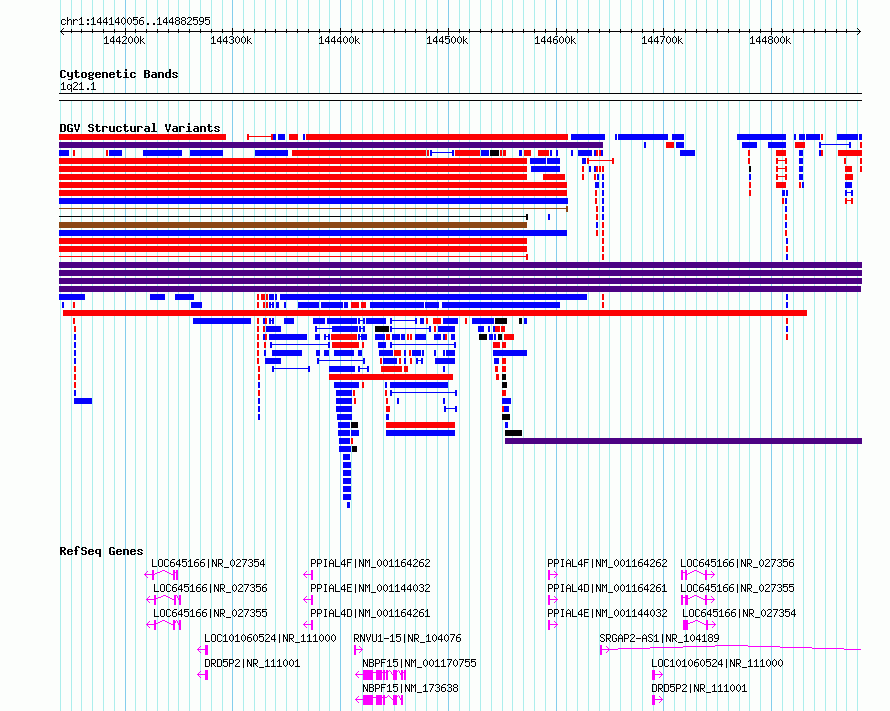Select PPIAL4F label beside LOC645166|NR_027356

(607, 563)
